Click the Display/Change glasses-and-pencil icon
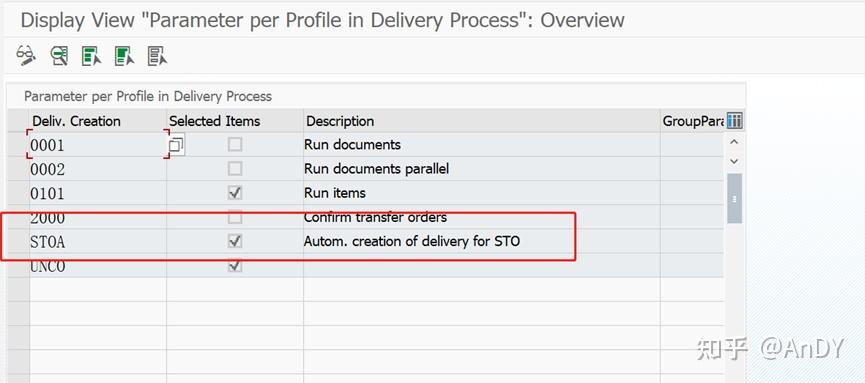 pos(26,56)
